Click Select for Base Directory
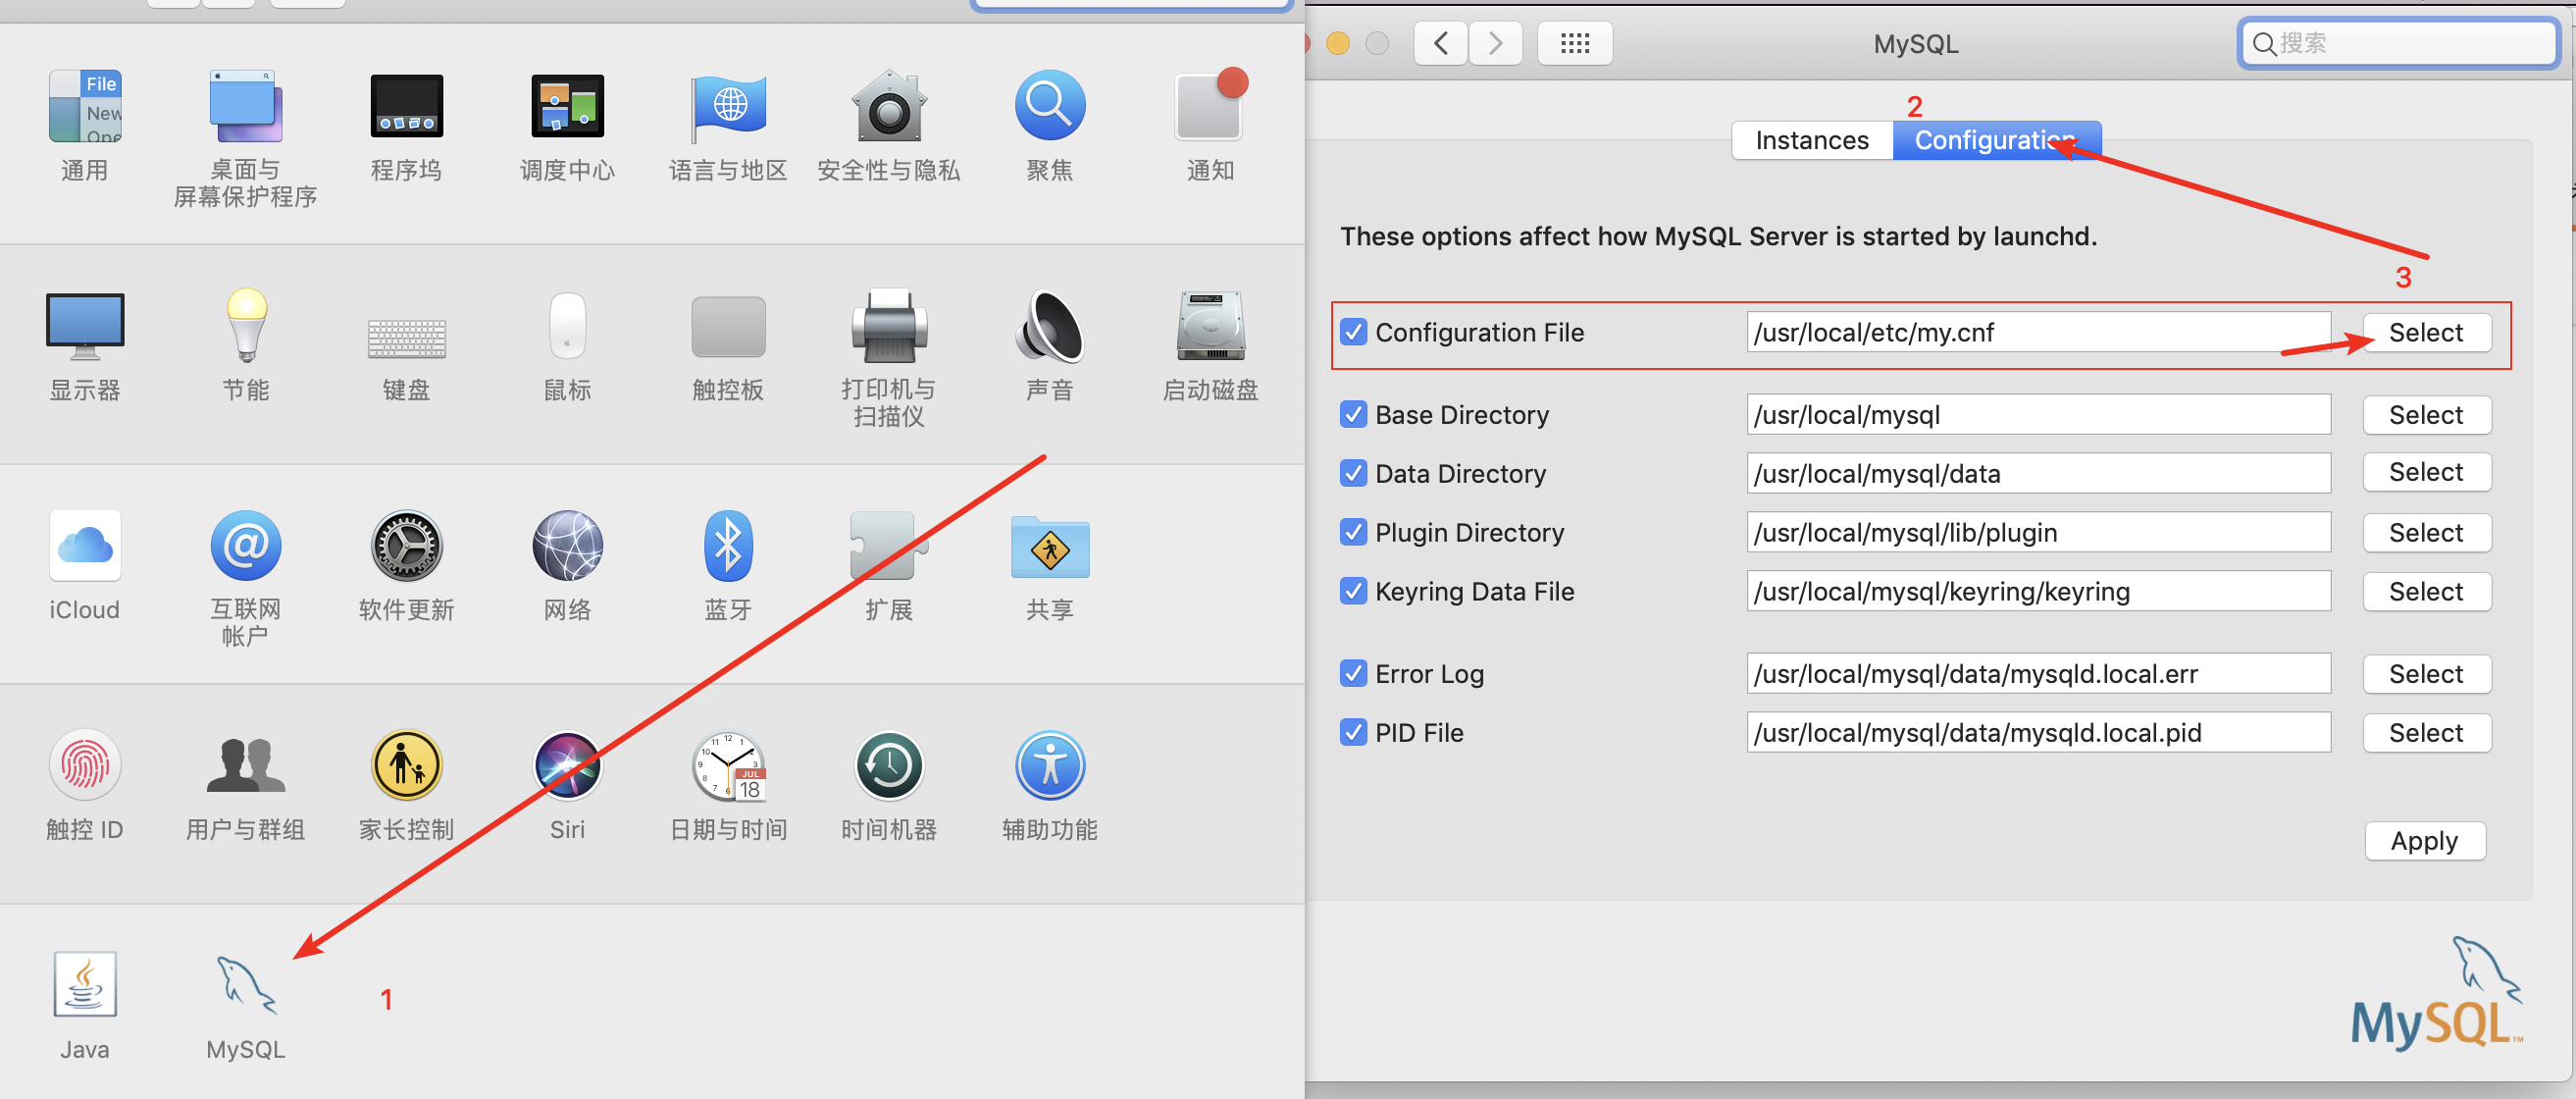The width and height of the screenshot is (2576, 1099). pyautogui.click(x=2426, y=414)
